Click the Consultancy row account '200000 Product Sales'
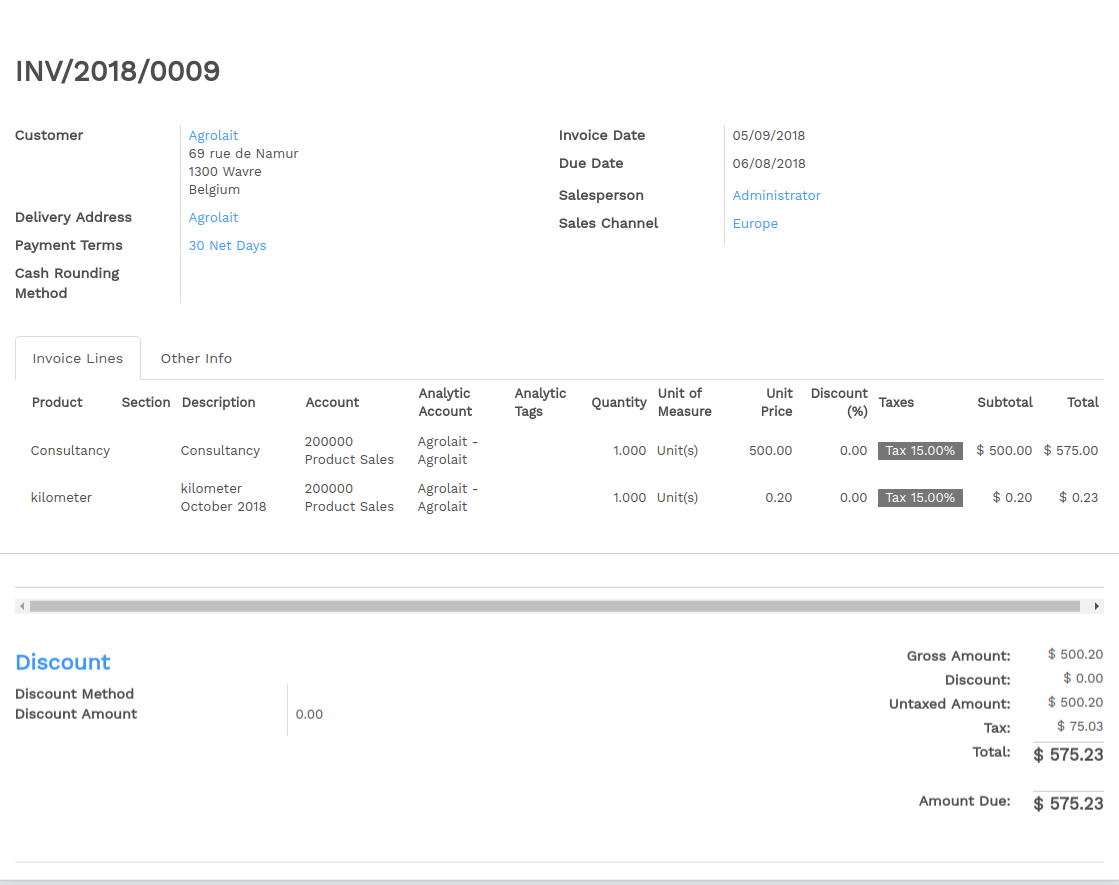The width and height of the screenshot is (1119, 885). coord(349,451)
